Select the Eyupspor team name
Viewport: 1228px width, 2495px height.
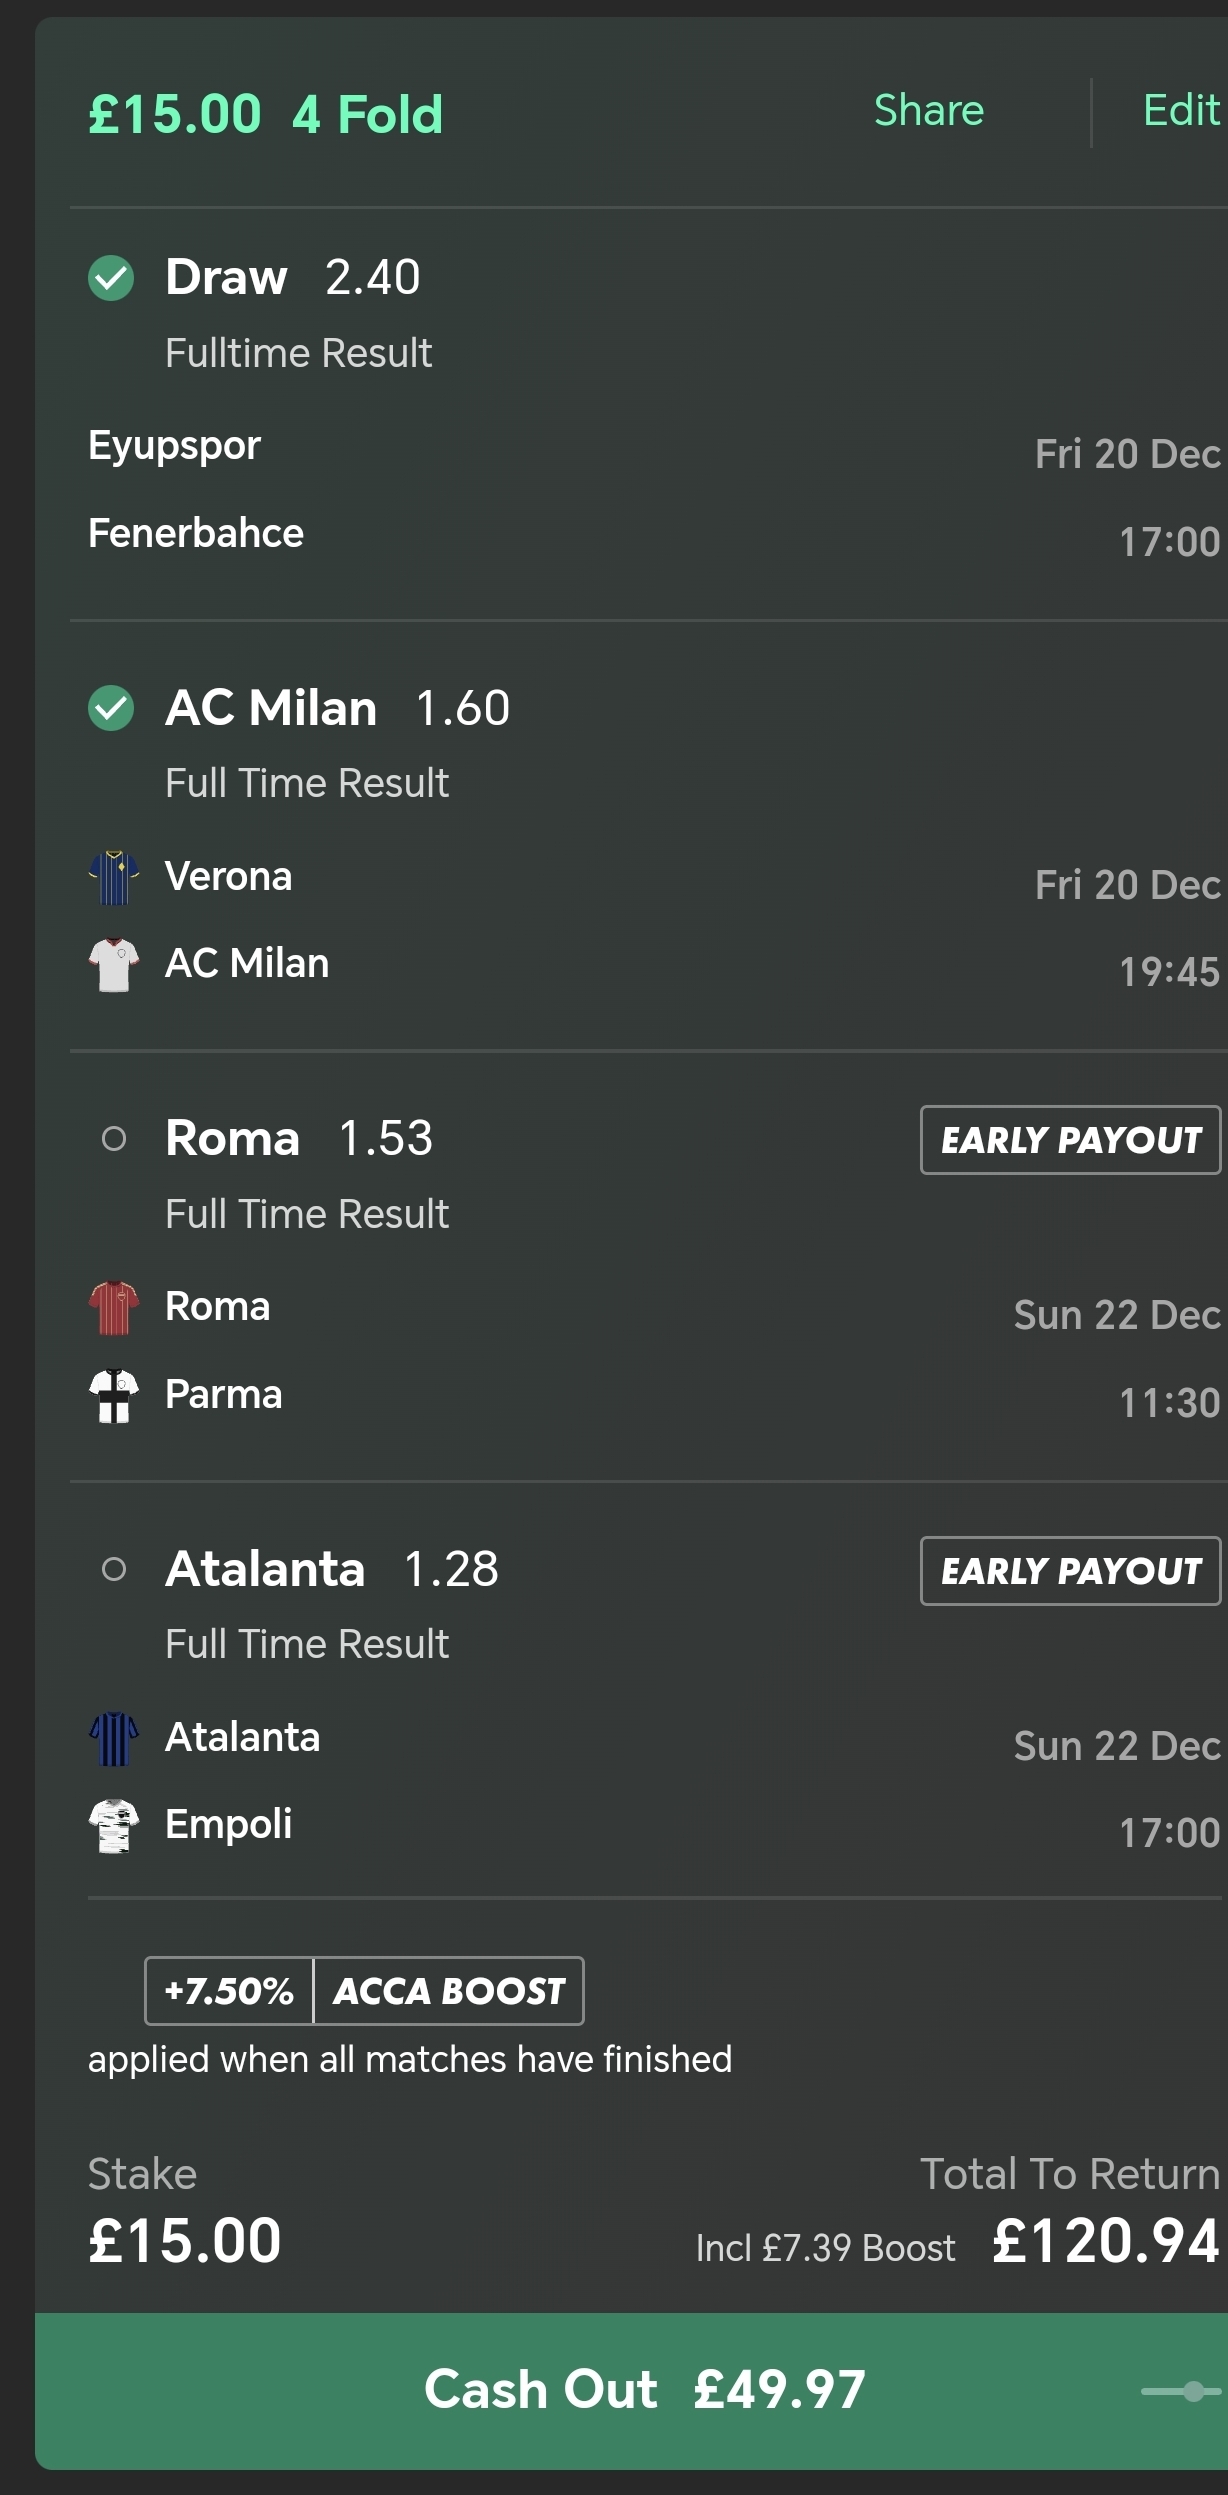[x=174, y=445]
